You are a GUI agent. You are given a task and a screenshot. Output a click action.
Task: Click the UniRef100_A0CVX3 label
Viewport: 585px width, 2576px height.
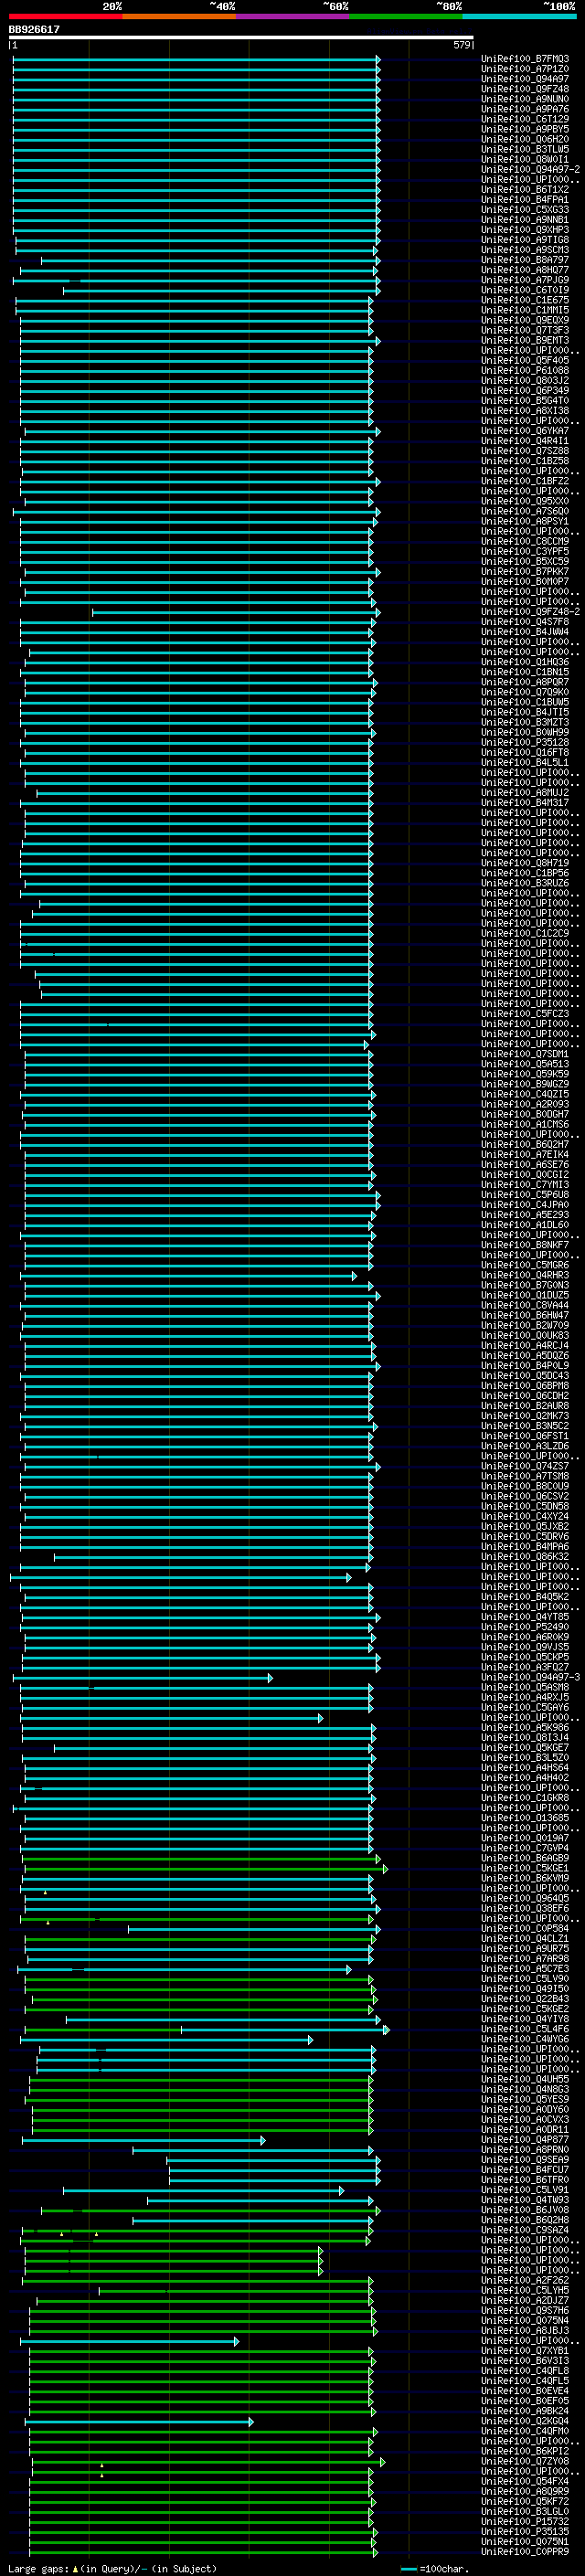click(x=524, y=2118)
